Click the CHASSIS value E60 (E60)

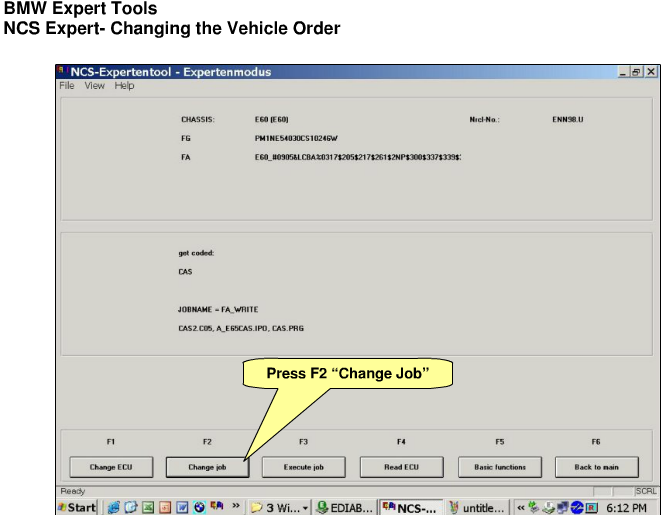coord(271,120)
